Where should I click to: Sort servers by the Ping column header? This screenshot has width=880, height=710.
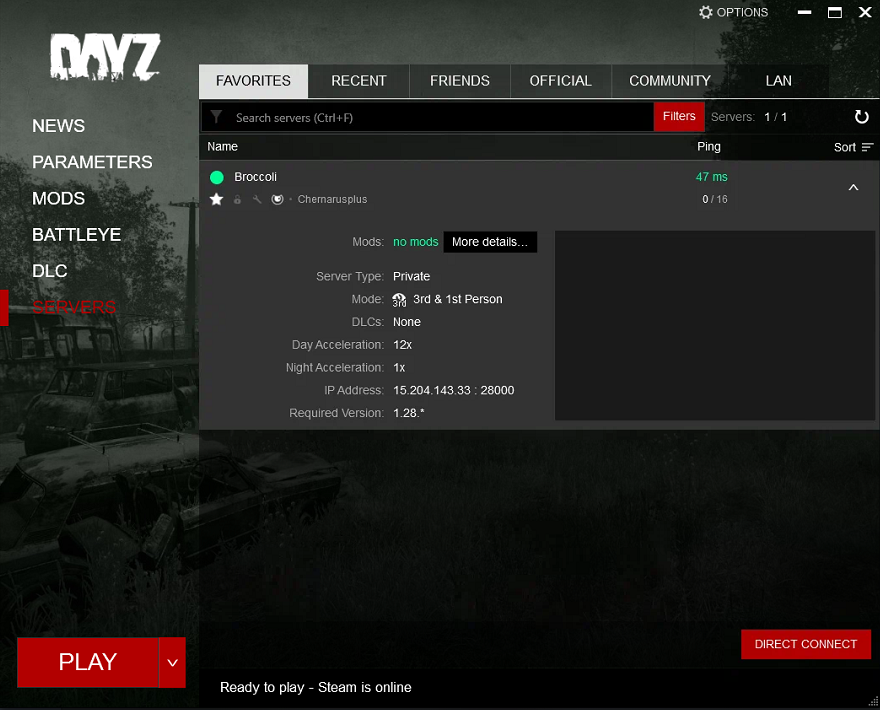pos(709,146)
